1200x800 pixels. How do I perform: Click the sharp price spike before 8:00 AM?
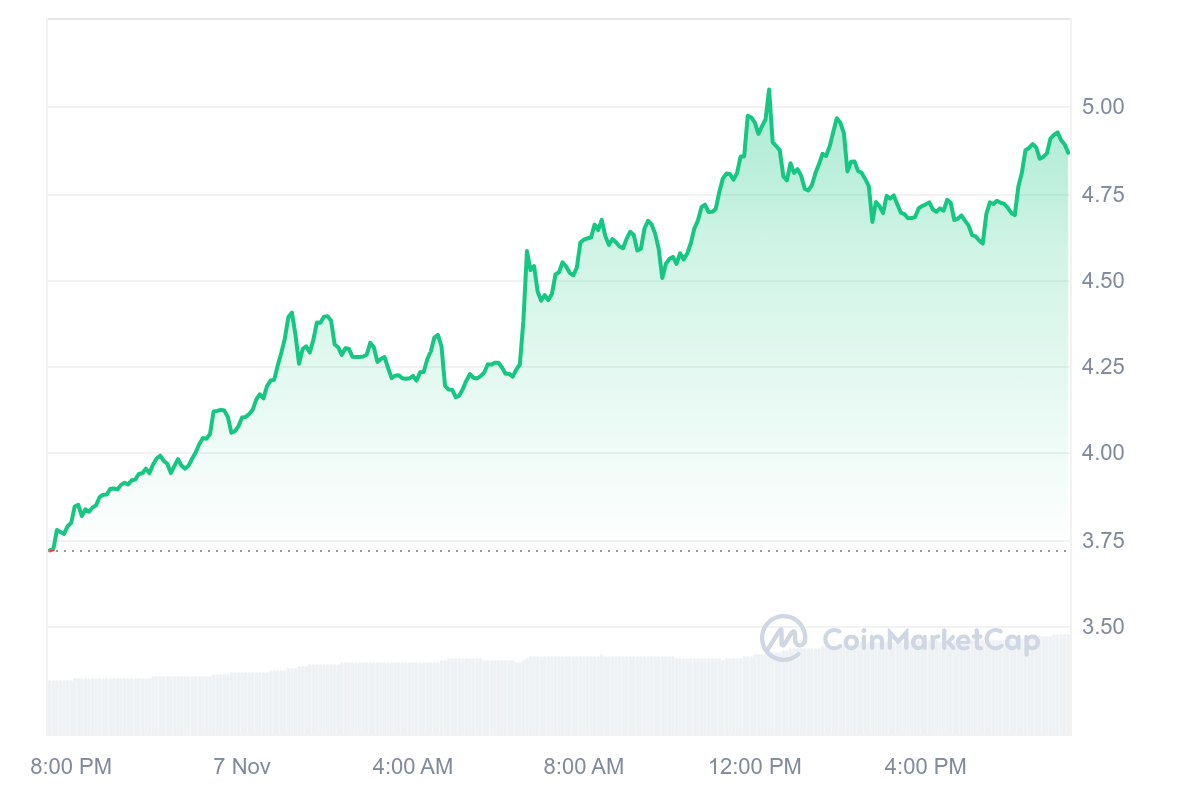[x=527, y=252]
